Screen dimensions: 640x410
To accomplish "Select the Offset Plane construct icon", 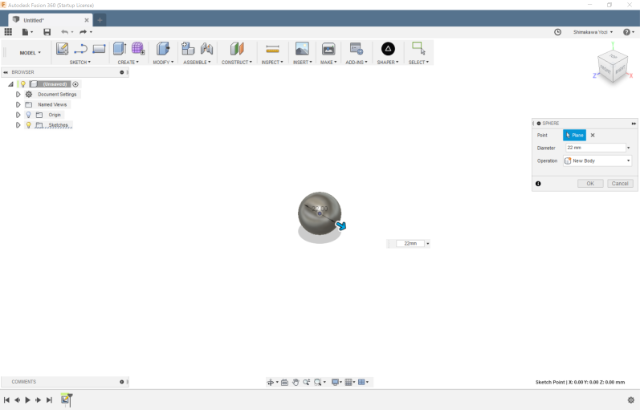I will tap(237, 49).
